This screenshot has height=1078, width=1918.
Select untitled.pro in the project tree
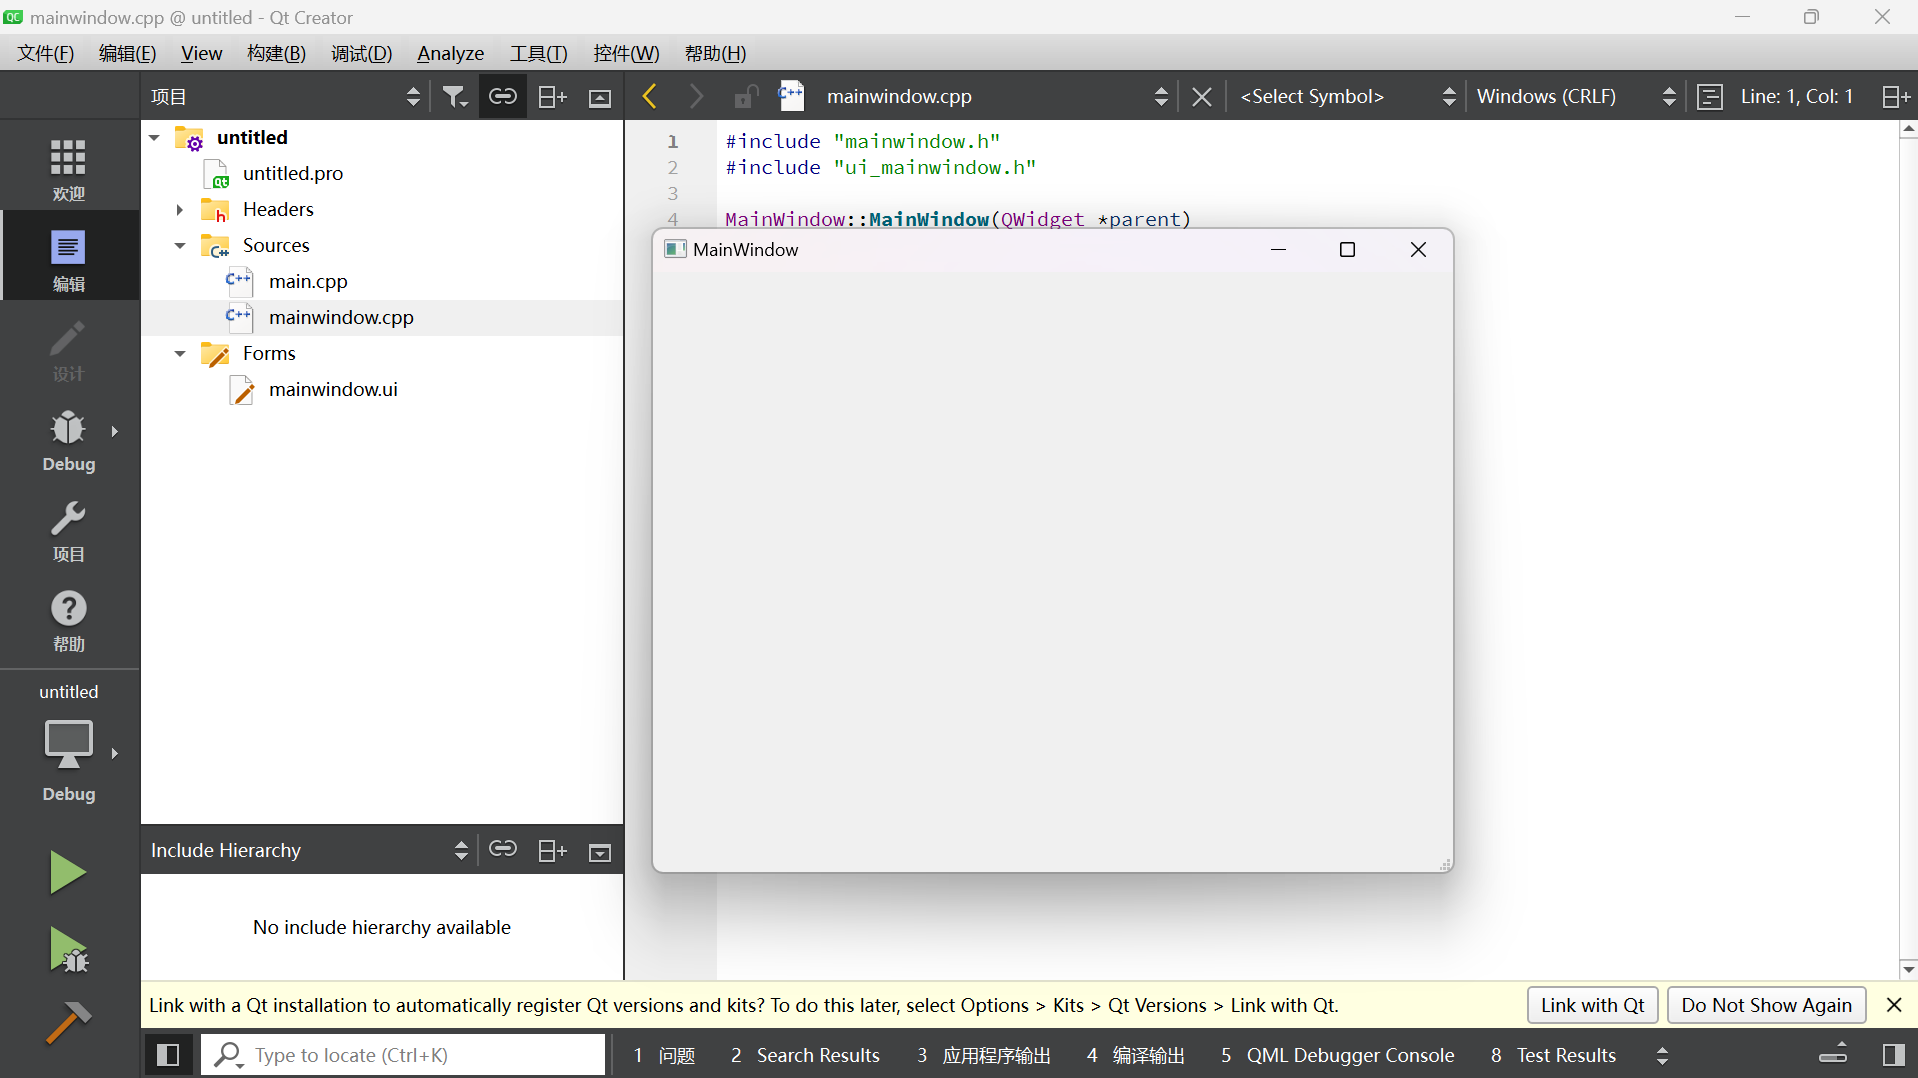tap(293, 173)
